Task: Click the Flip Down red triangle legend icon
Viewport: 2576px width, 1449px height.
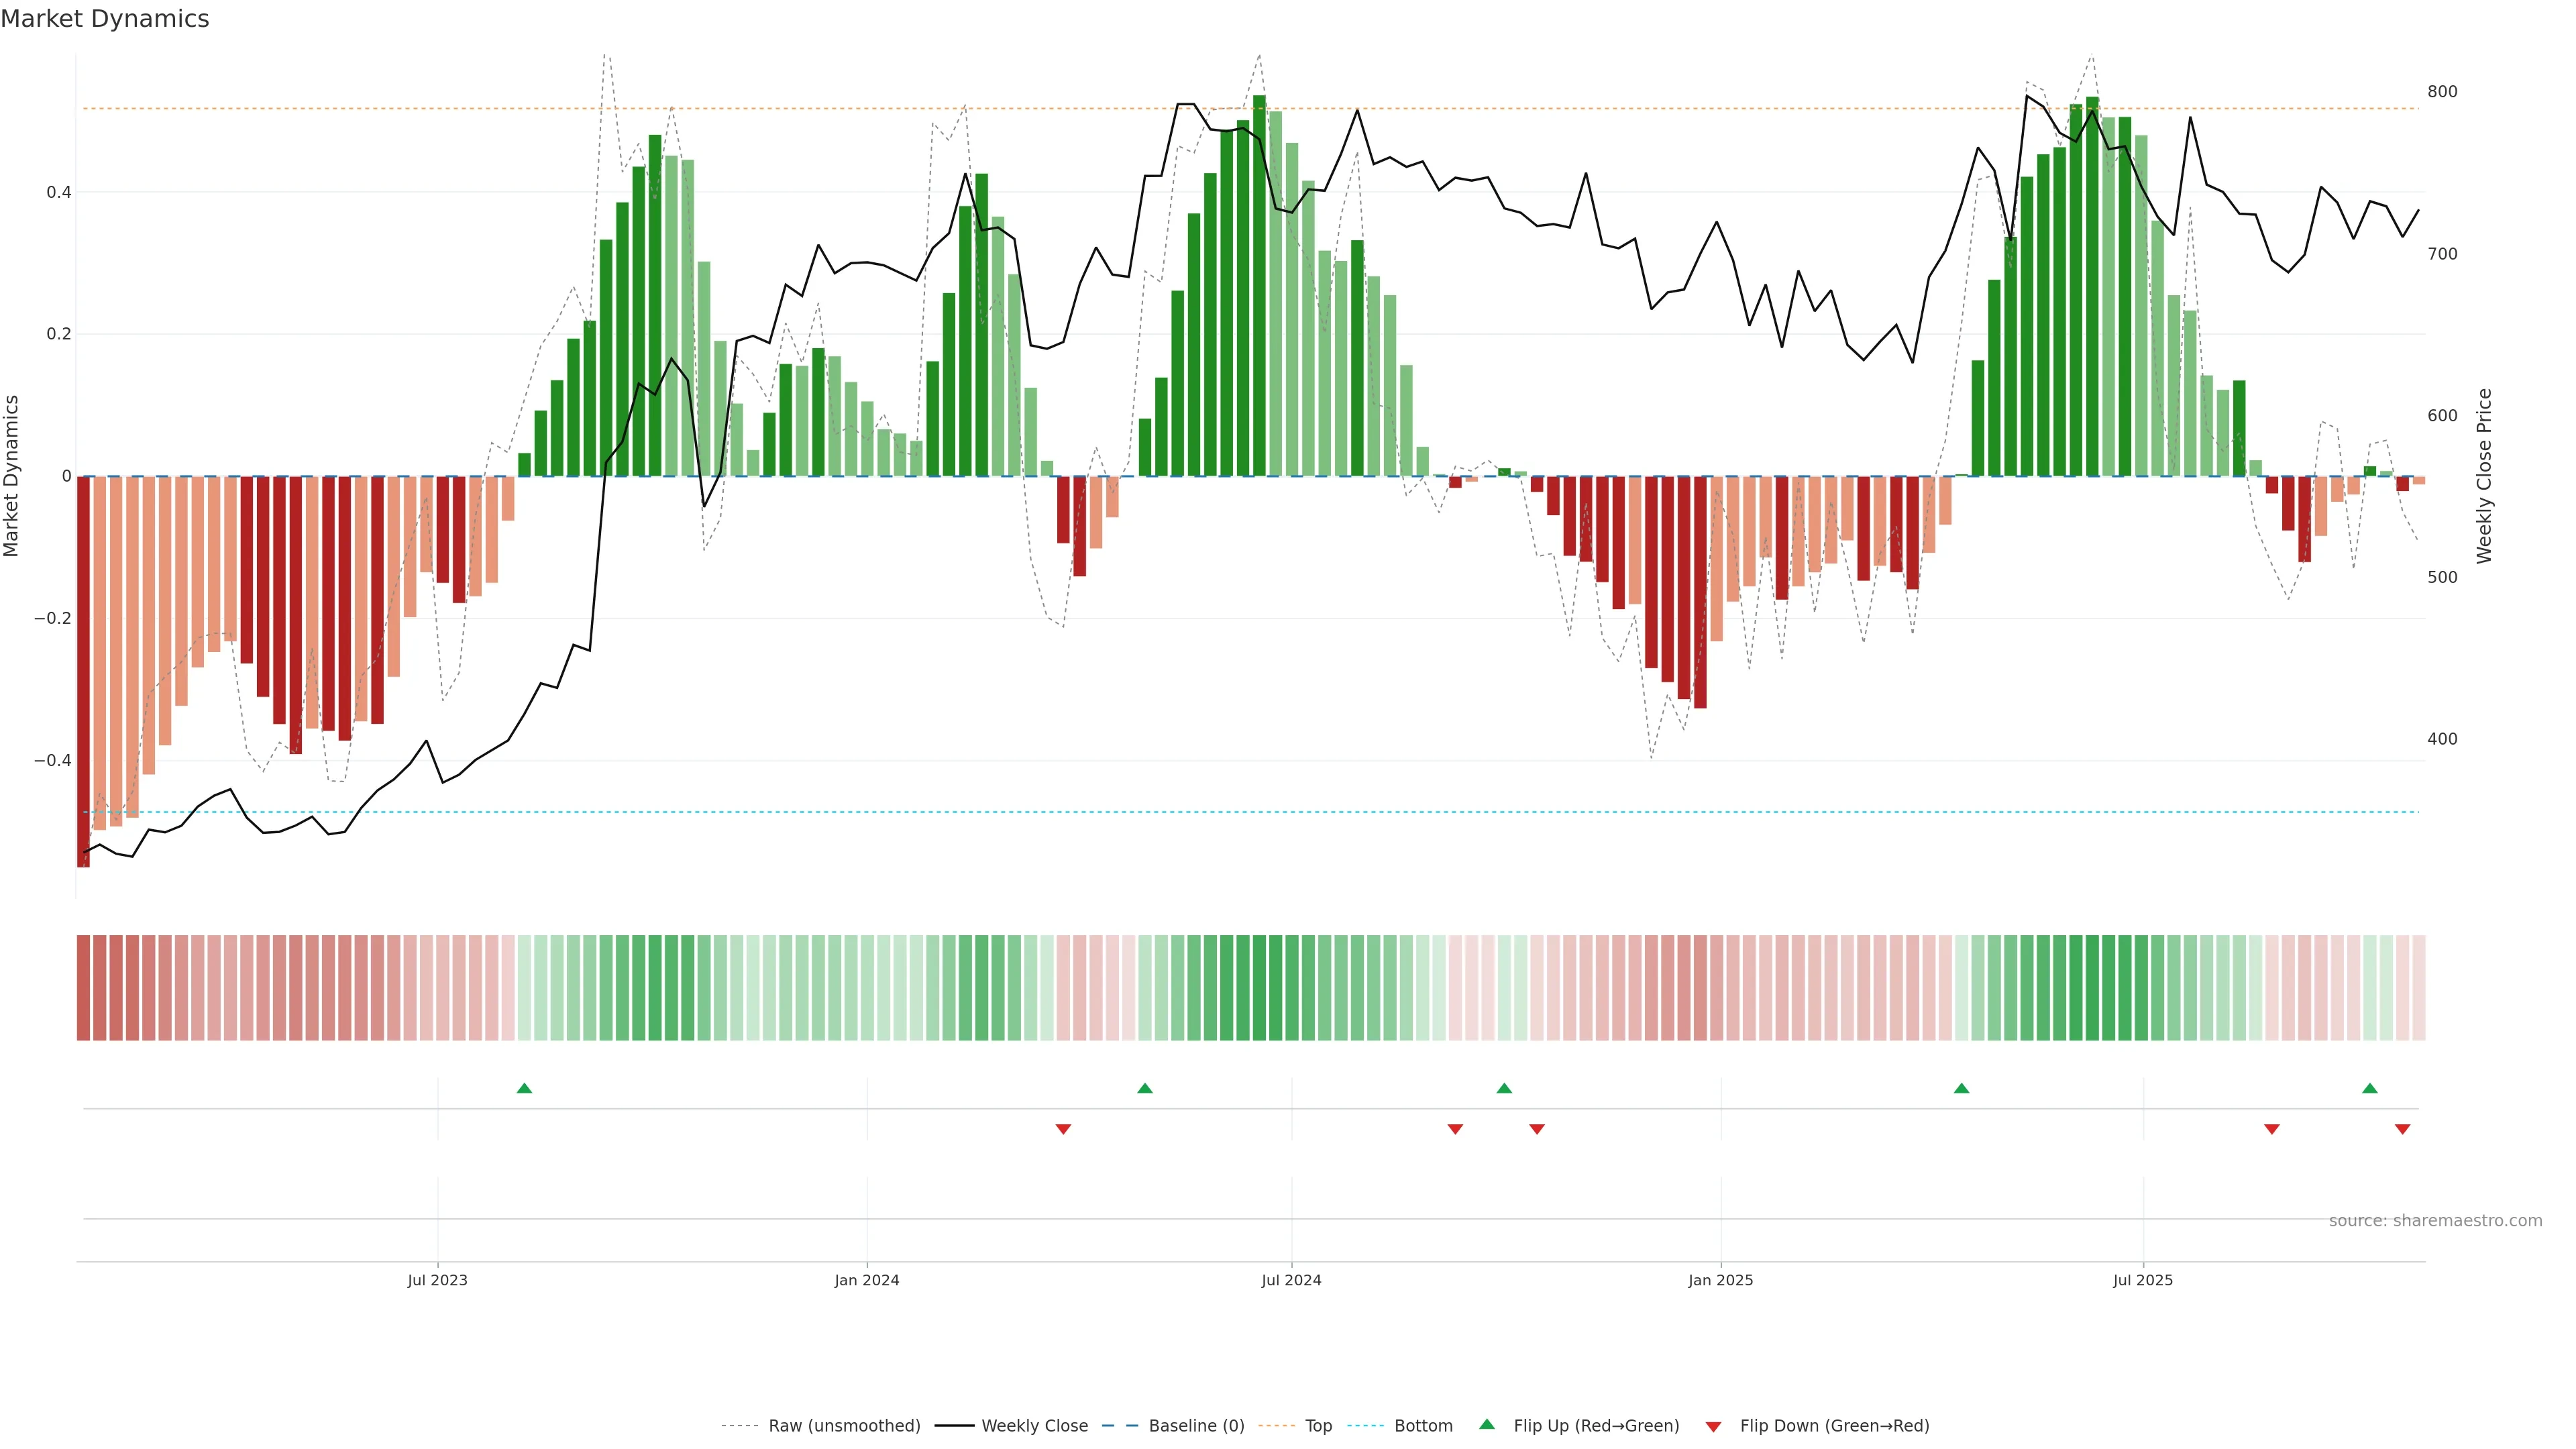Action: tap(1713, 1426)
